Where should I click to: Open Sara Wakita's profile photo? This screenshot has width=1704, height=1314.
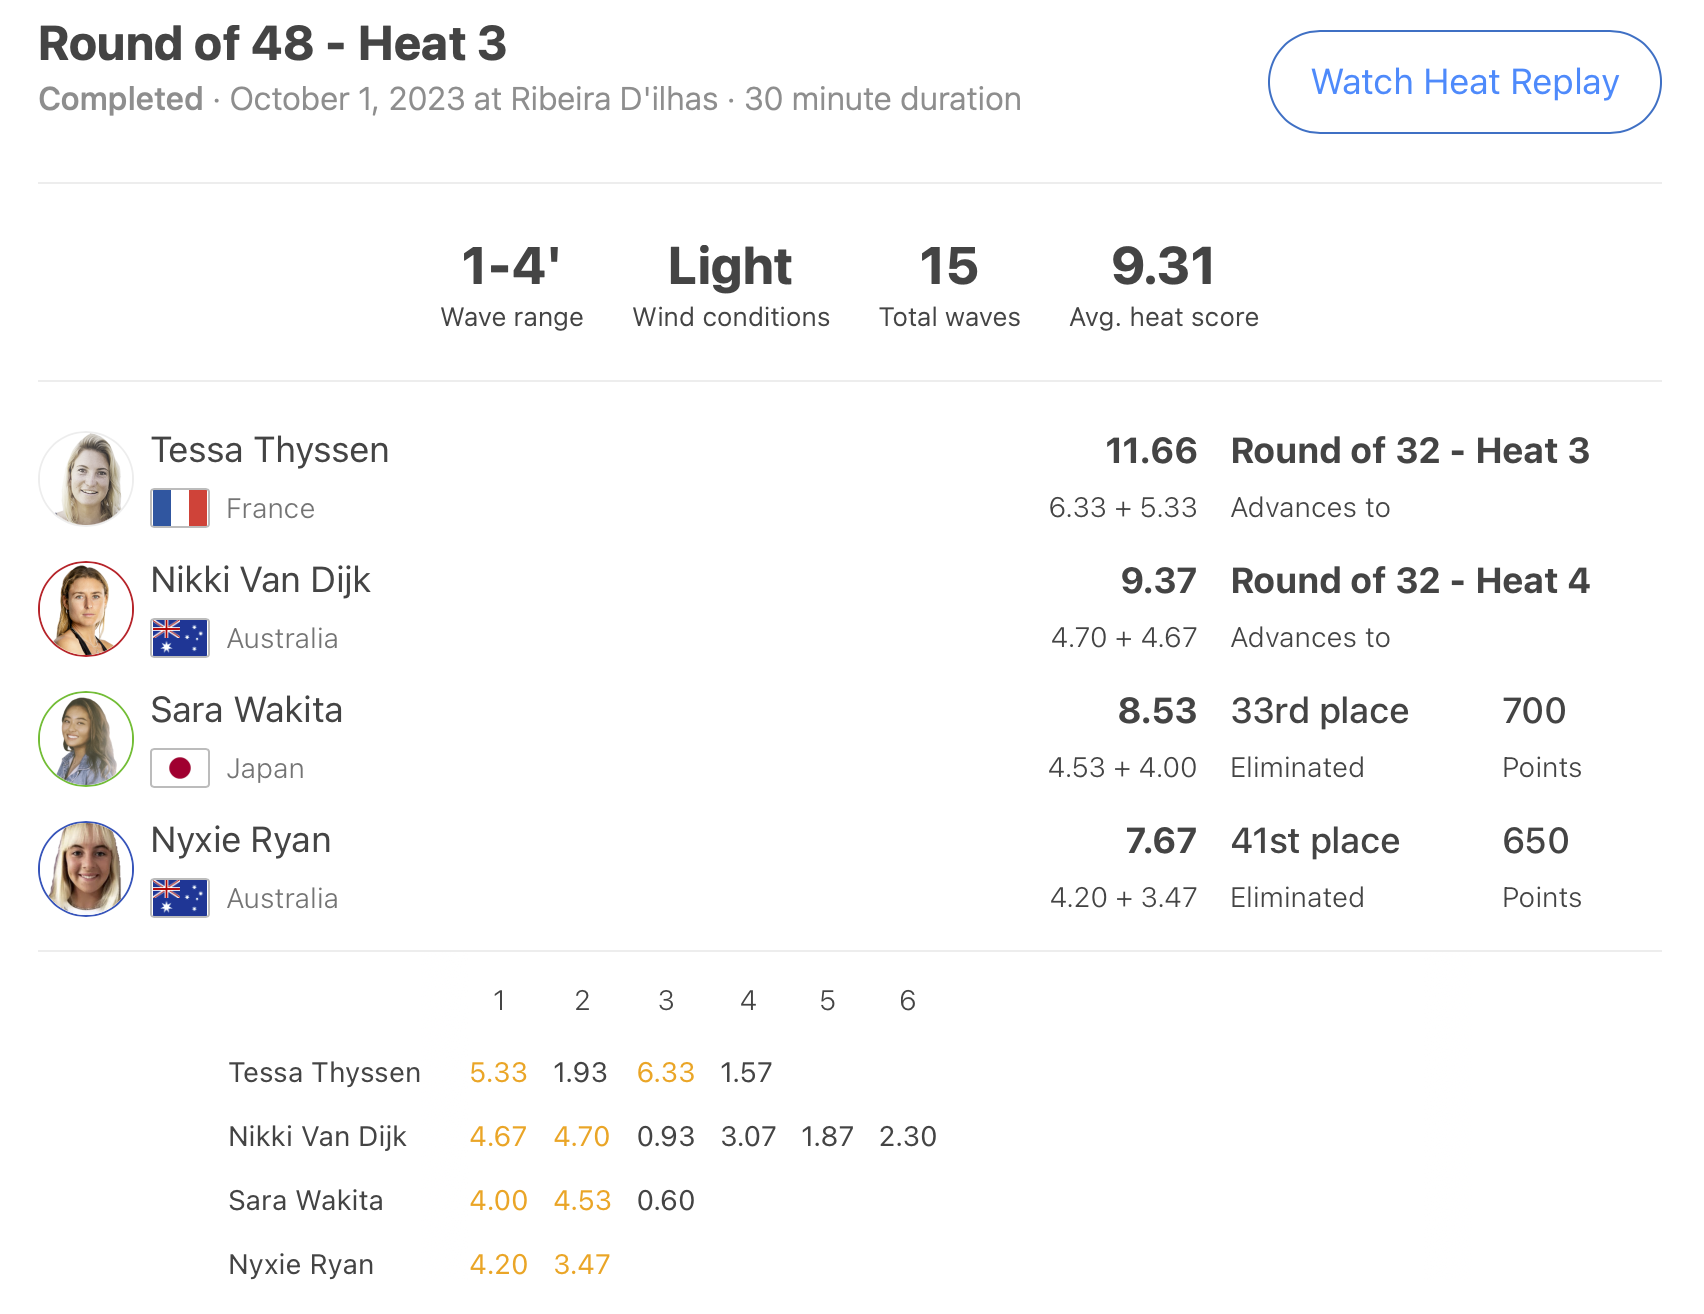(x=86, y=739)
